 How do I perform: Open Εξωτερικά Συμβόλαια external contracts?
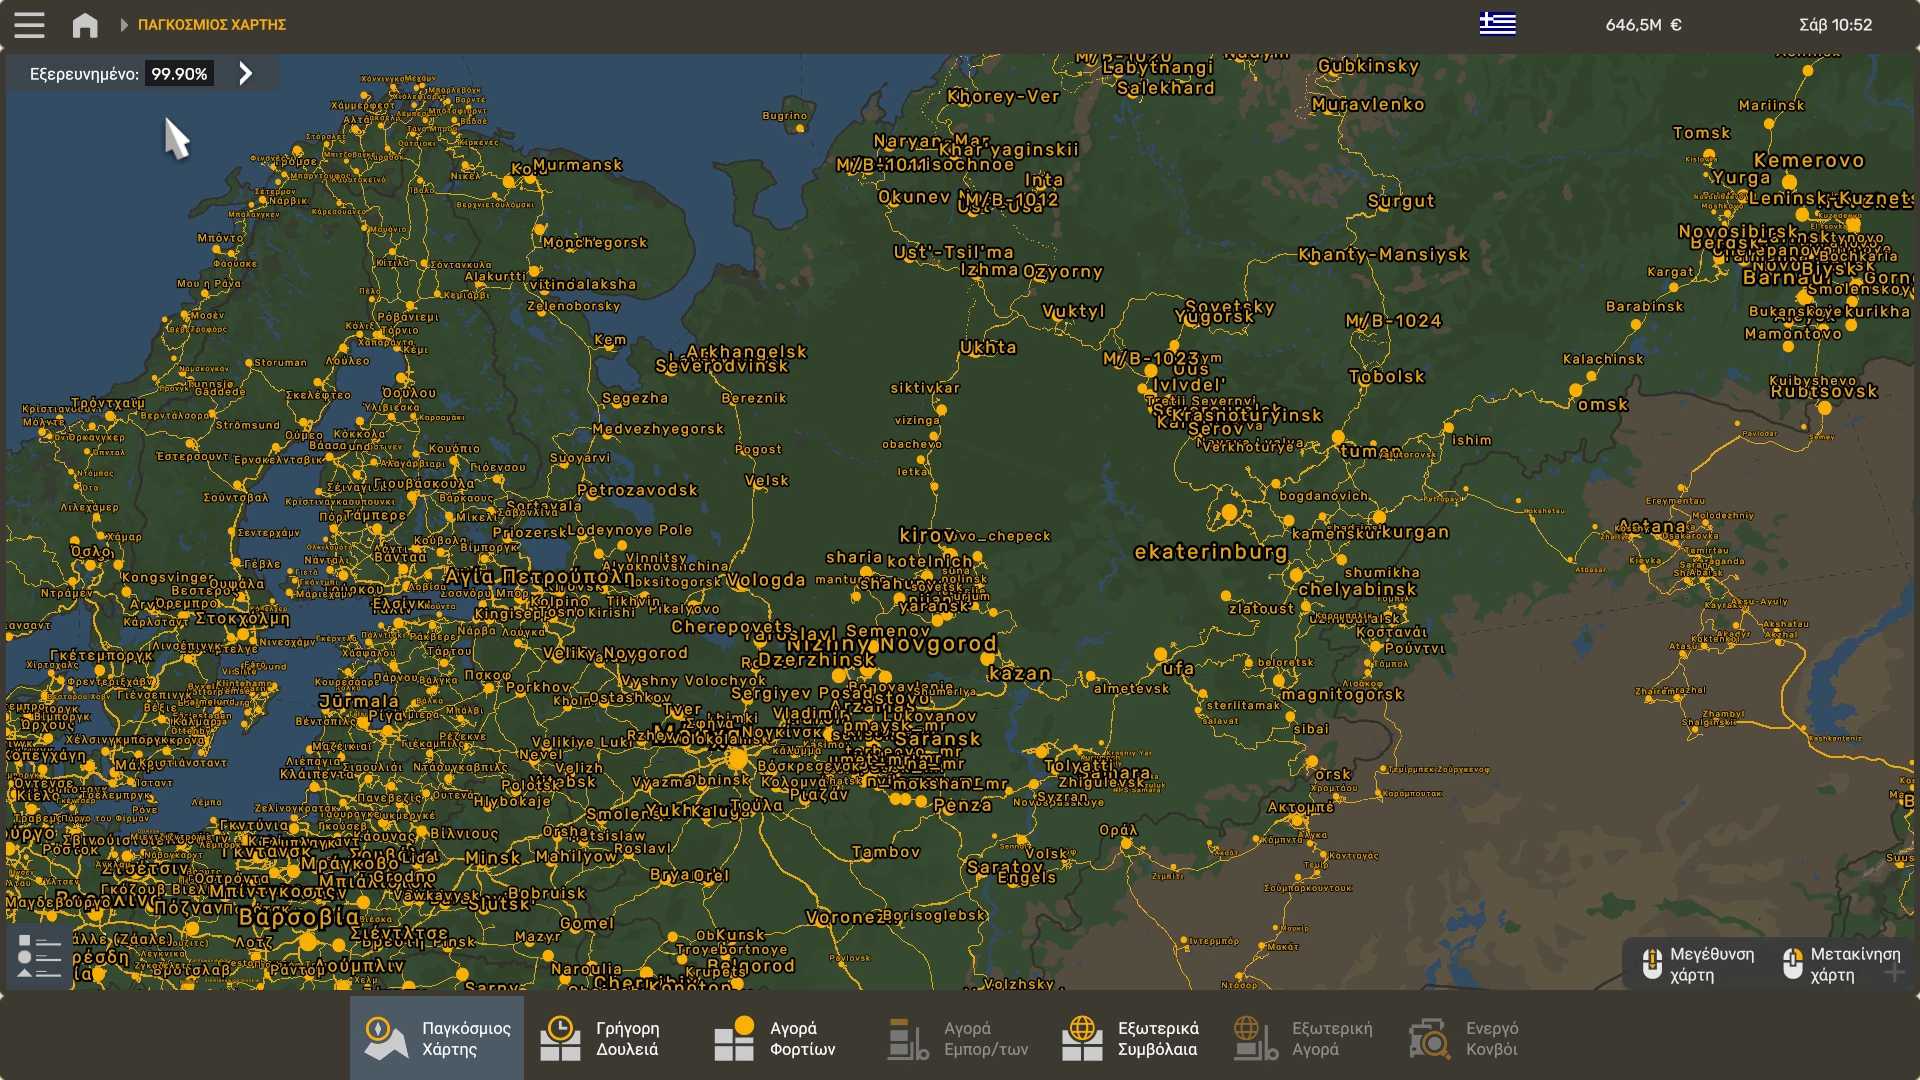click(1132, 1038)
